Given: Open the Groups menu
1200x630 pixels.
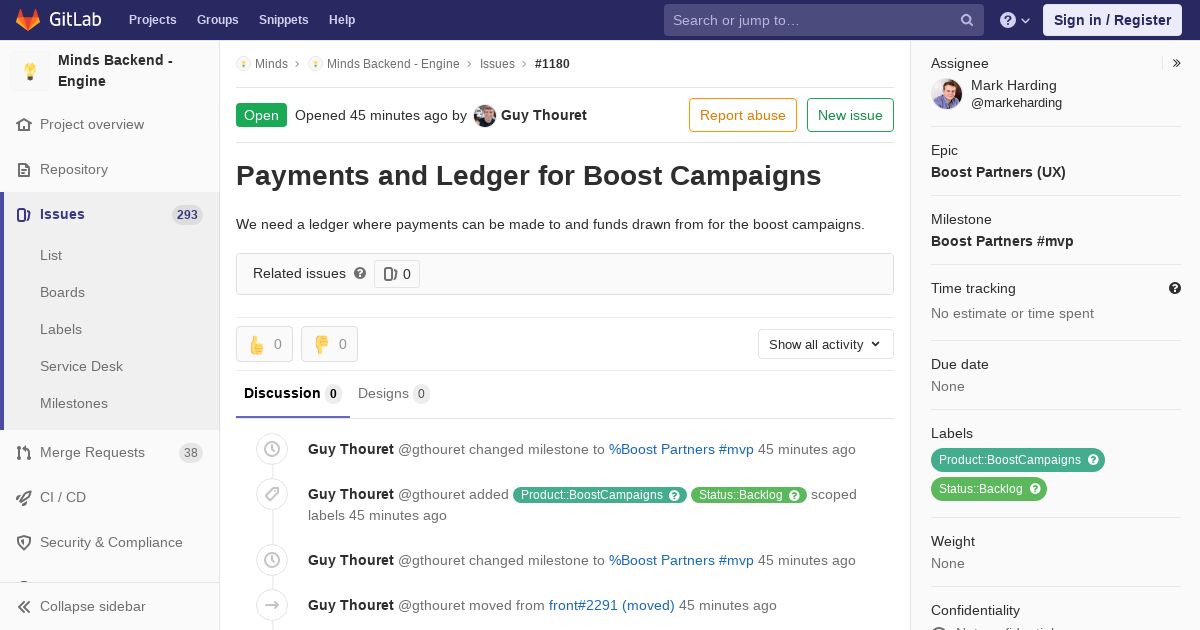Looking at the screenshot, I should point(217,20).
